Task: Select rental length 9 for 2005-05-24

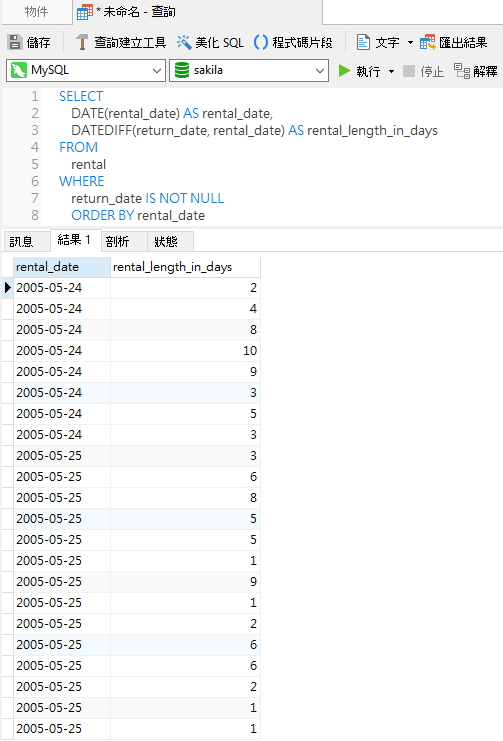Action: 185,371
